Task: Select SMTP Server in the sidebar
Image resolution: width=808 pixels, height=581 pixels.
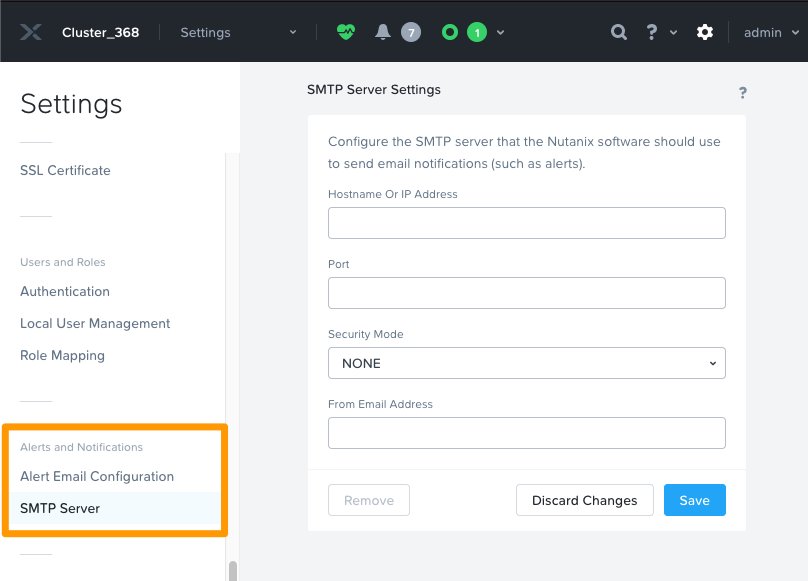Action: click(58, 508)
